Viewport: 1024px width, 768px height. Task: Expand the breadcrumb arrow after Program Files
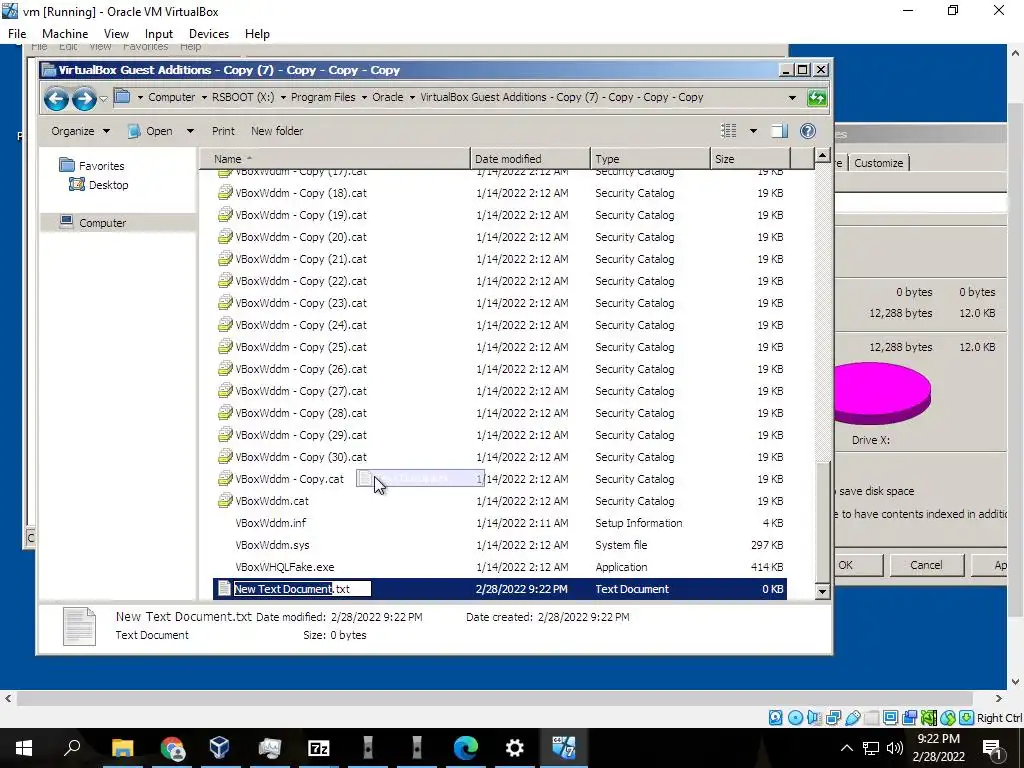[x=364, y=98]
